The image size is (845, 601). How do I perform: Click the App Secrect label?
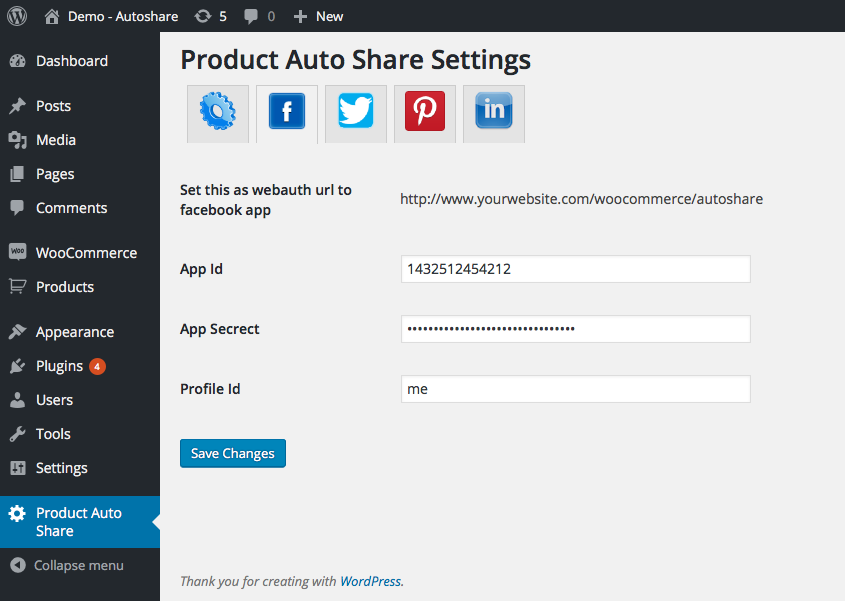pyautogui.click(x=219, y=329)
